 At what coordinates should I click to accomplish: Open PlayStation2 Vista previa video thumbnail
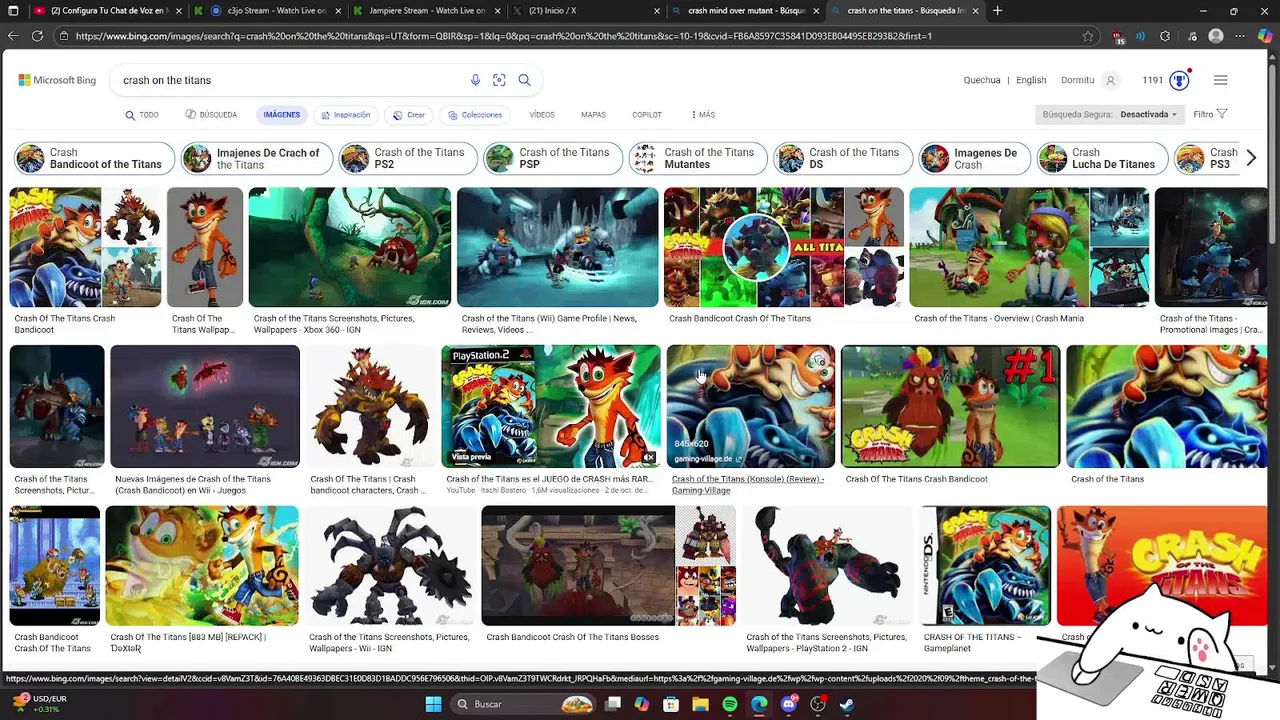click(551, 406)
